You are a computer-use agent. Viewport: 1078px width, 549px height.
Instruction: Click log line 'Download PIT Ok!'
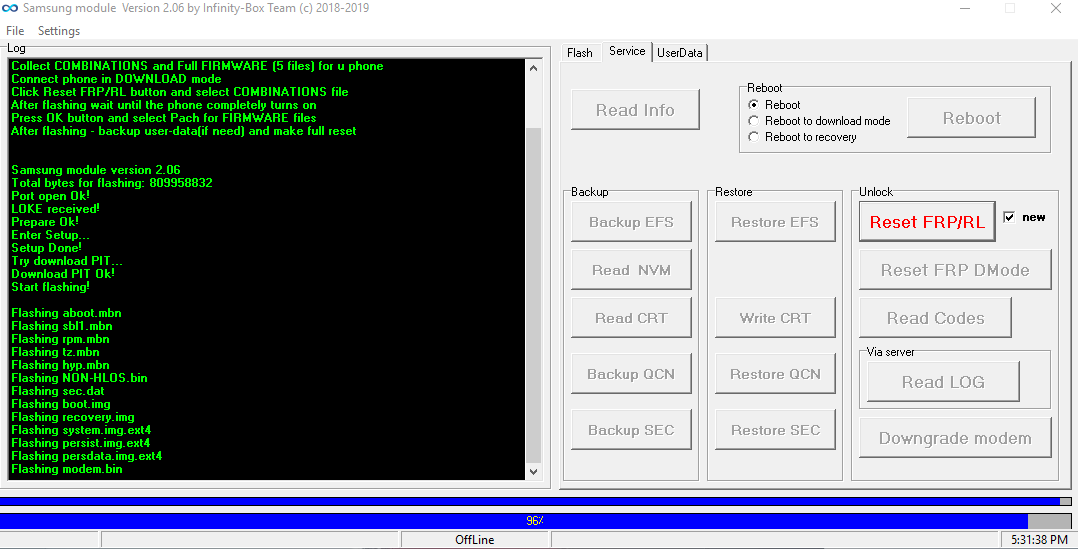click(63, 274)
